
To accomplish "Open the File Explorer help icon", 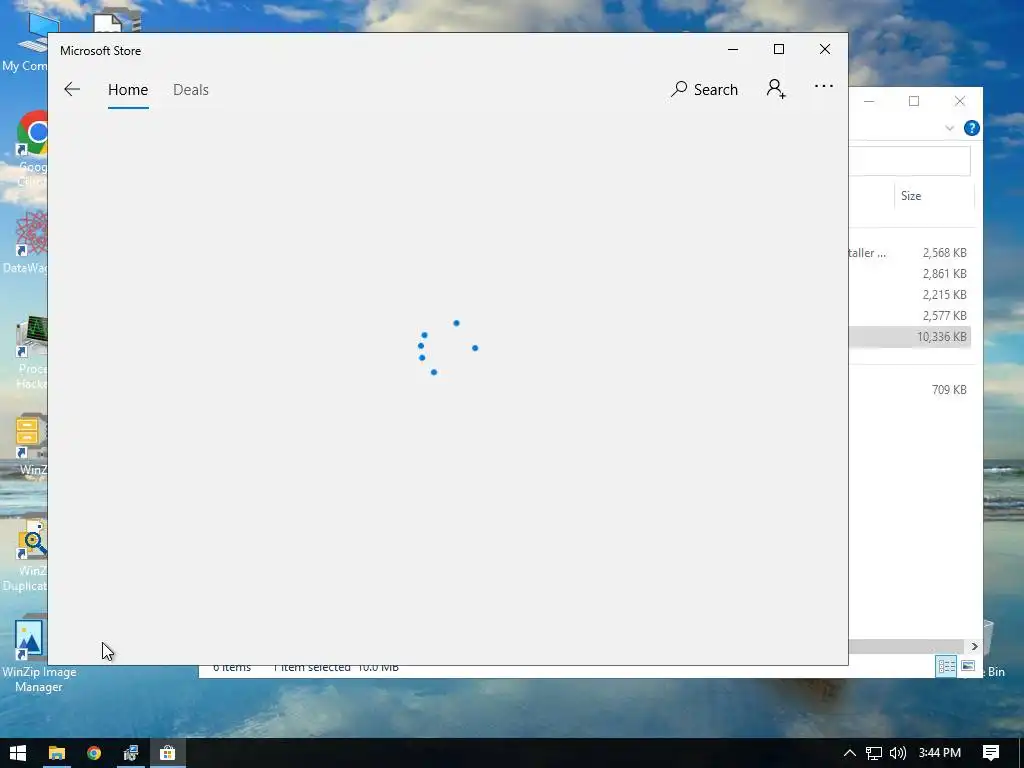I will (x=971, y=128).
